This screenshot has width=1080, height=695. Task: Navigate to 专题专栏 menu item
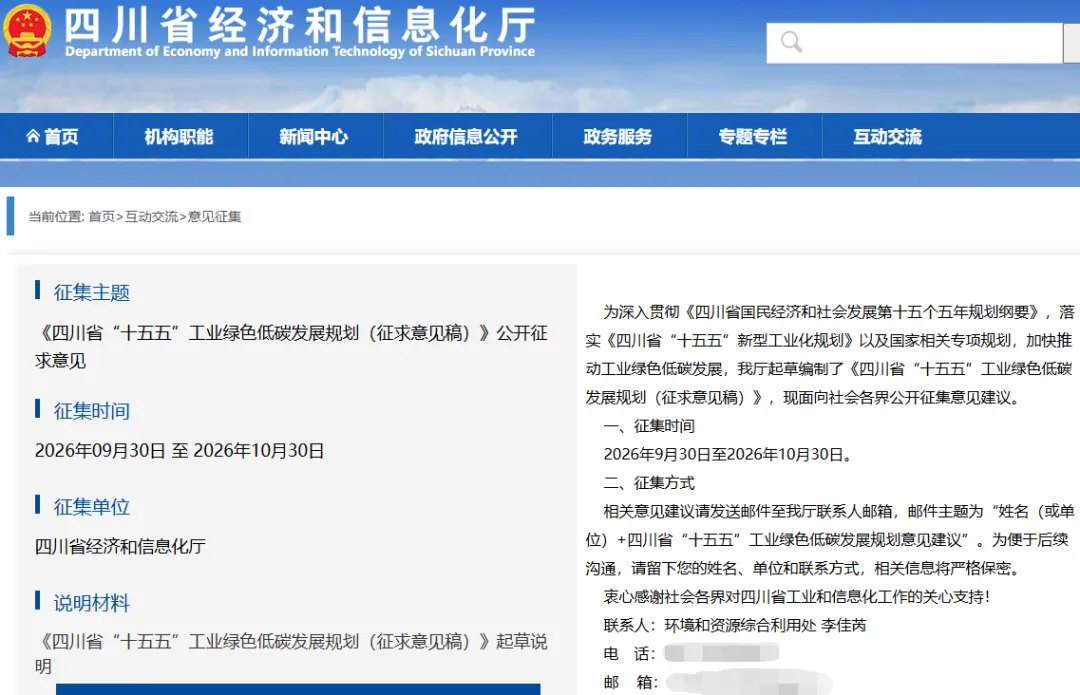753,136
